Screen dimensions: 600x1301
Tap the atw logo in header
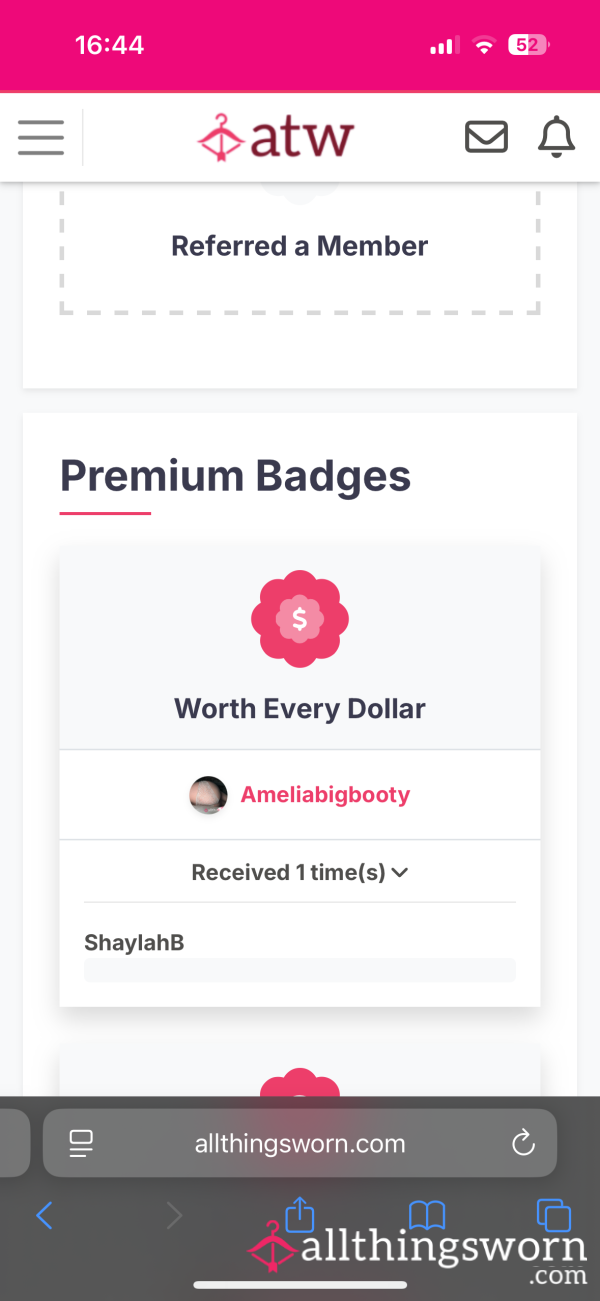click(x=275, y=138)
